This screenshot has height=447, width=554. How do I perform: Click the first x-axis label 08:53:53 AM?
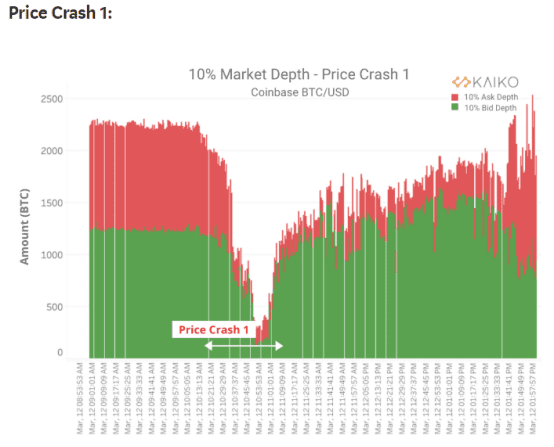(x=80, y=398)
